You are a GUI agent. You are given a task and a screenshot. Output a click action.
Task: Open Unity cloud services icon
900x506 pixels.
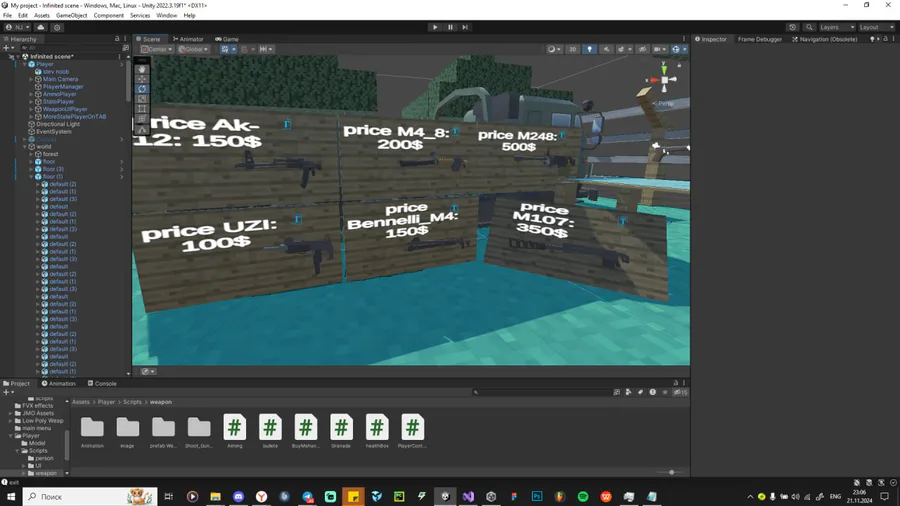[41, 27]
